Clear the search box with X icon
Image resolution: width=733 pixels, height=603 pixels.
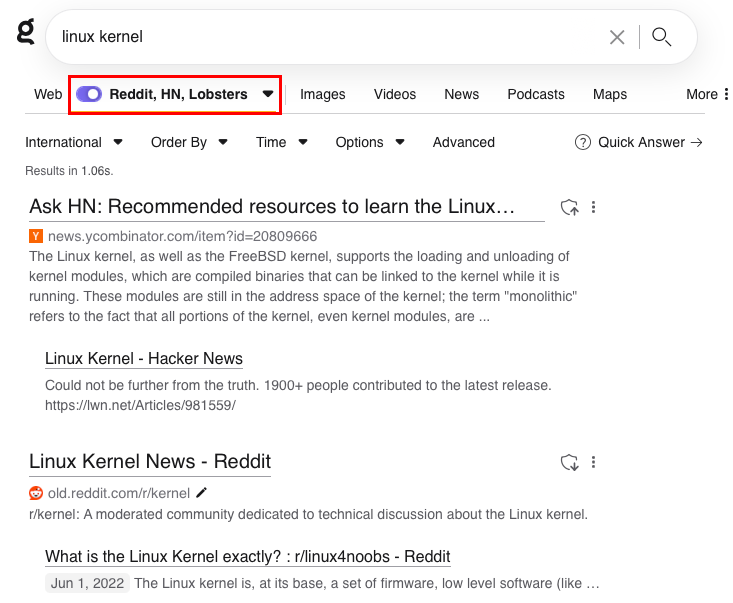pos(617,37)
